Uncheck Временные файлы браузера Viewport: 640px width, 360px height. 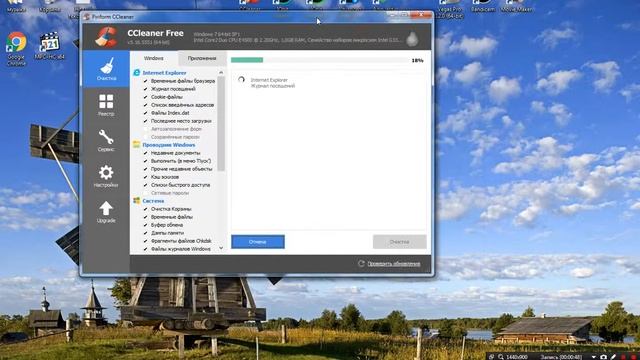click(x=146, y=81)
